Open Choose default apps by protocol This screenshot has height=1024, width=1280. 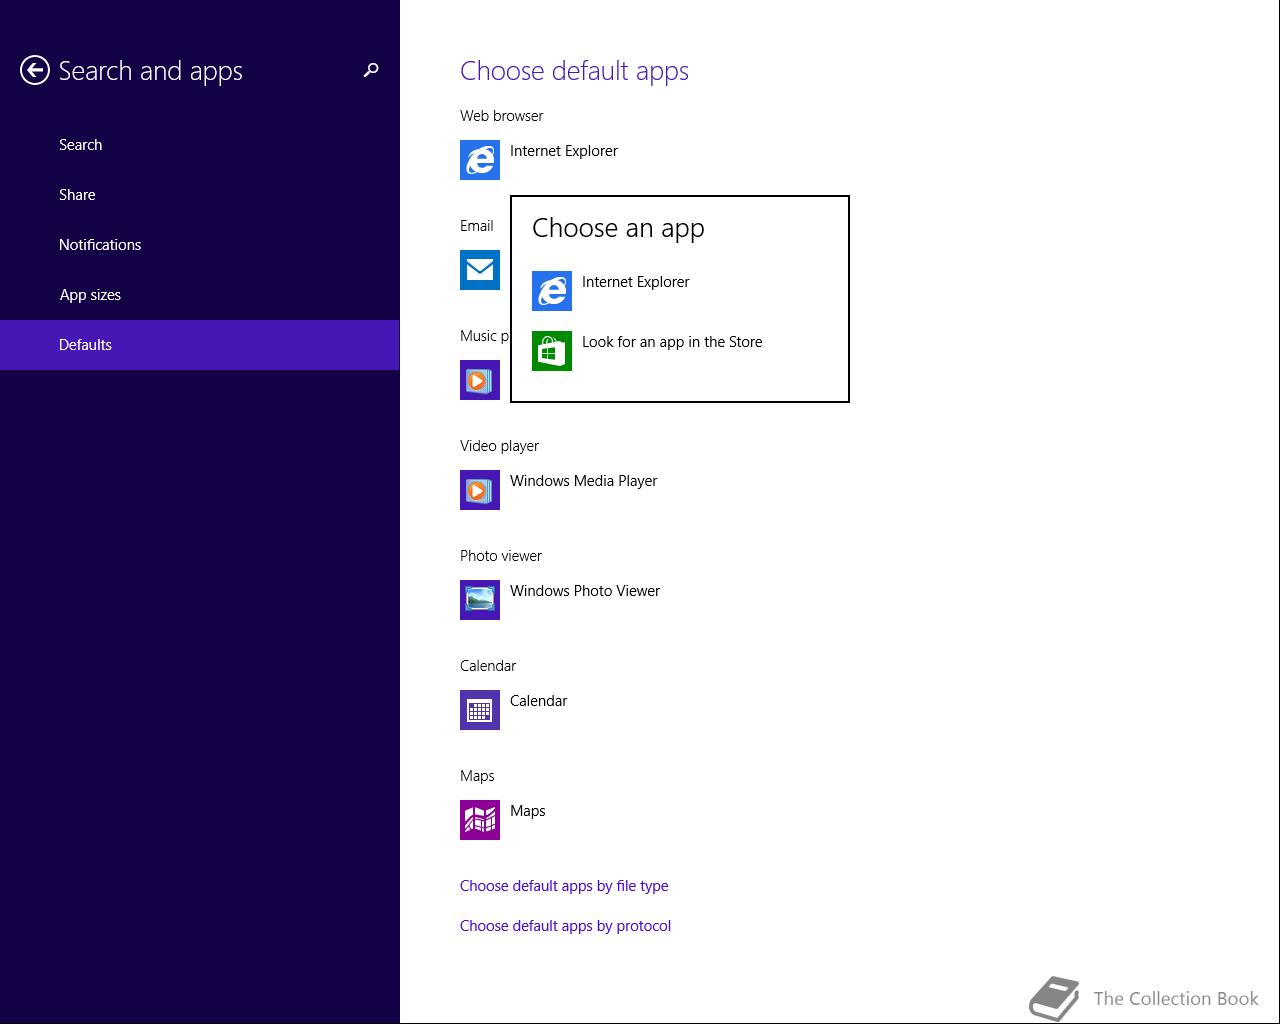pyautogui.click(x=565, y=926)
